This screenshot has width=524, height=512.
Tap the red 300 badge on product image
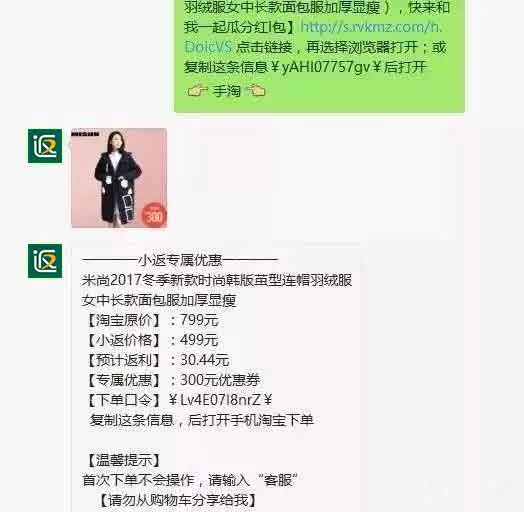(x=154, y=216)
